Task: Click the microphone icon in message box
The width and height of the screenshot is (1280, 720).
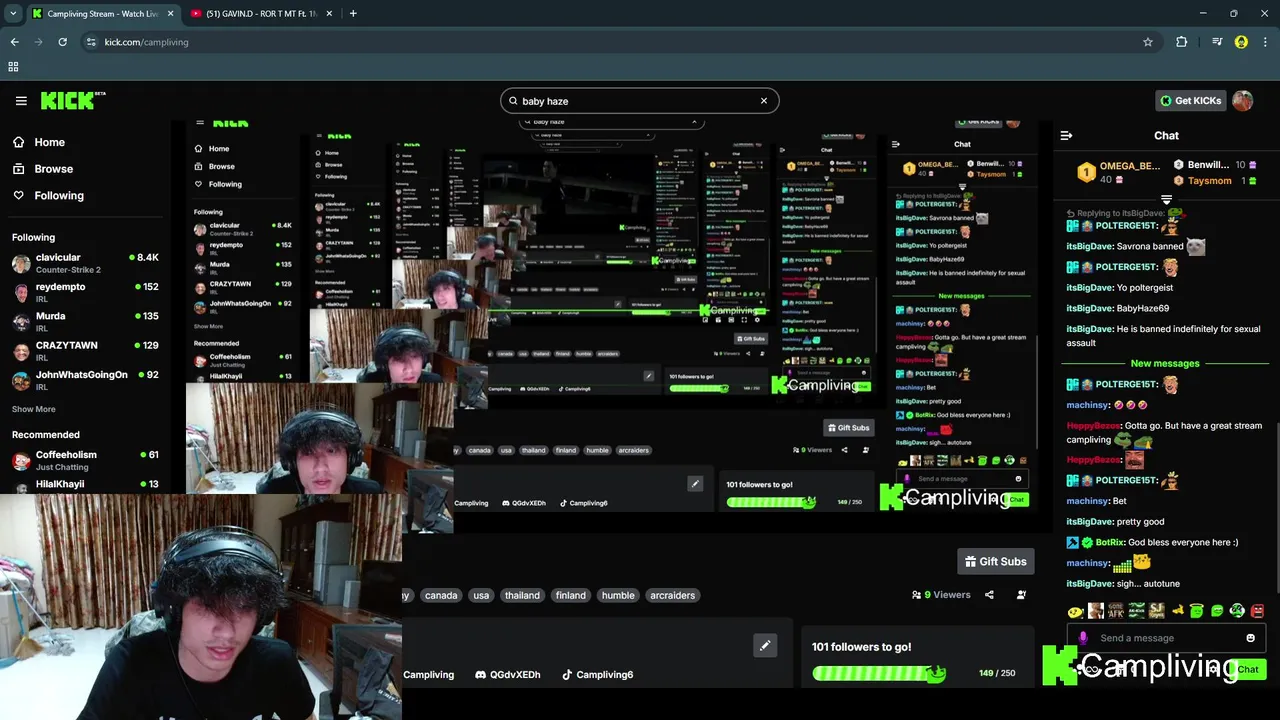Action: (1083, 638)
